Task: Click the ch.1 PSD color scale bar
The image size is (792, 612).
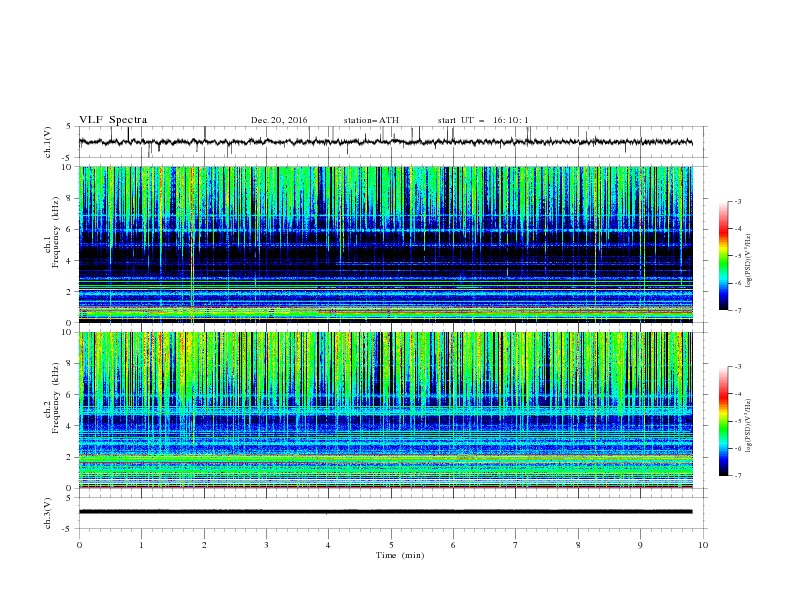Action: (x=724, y=256)
